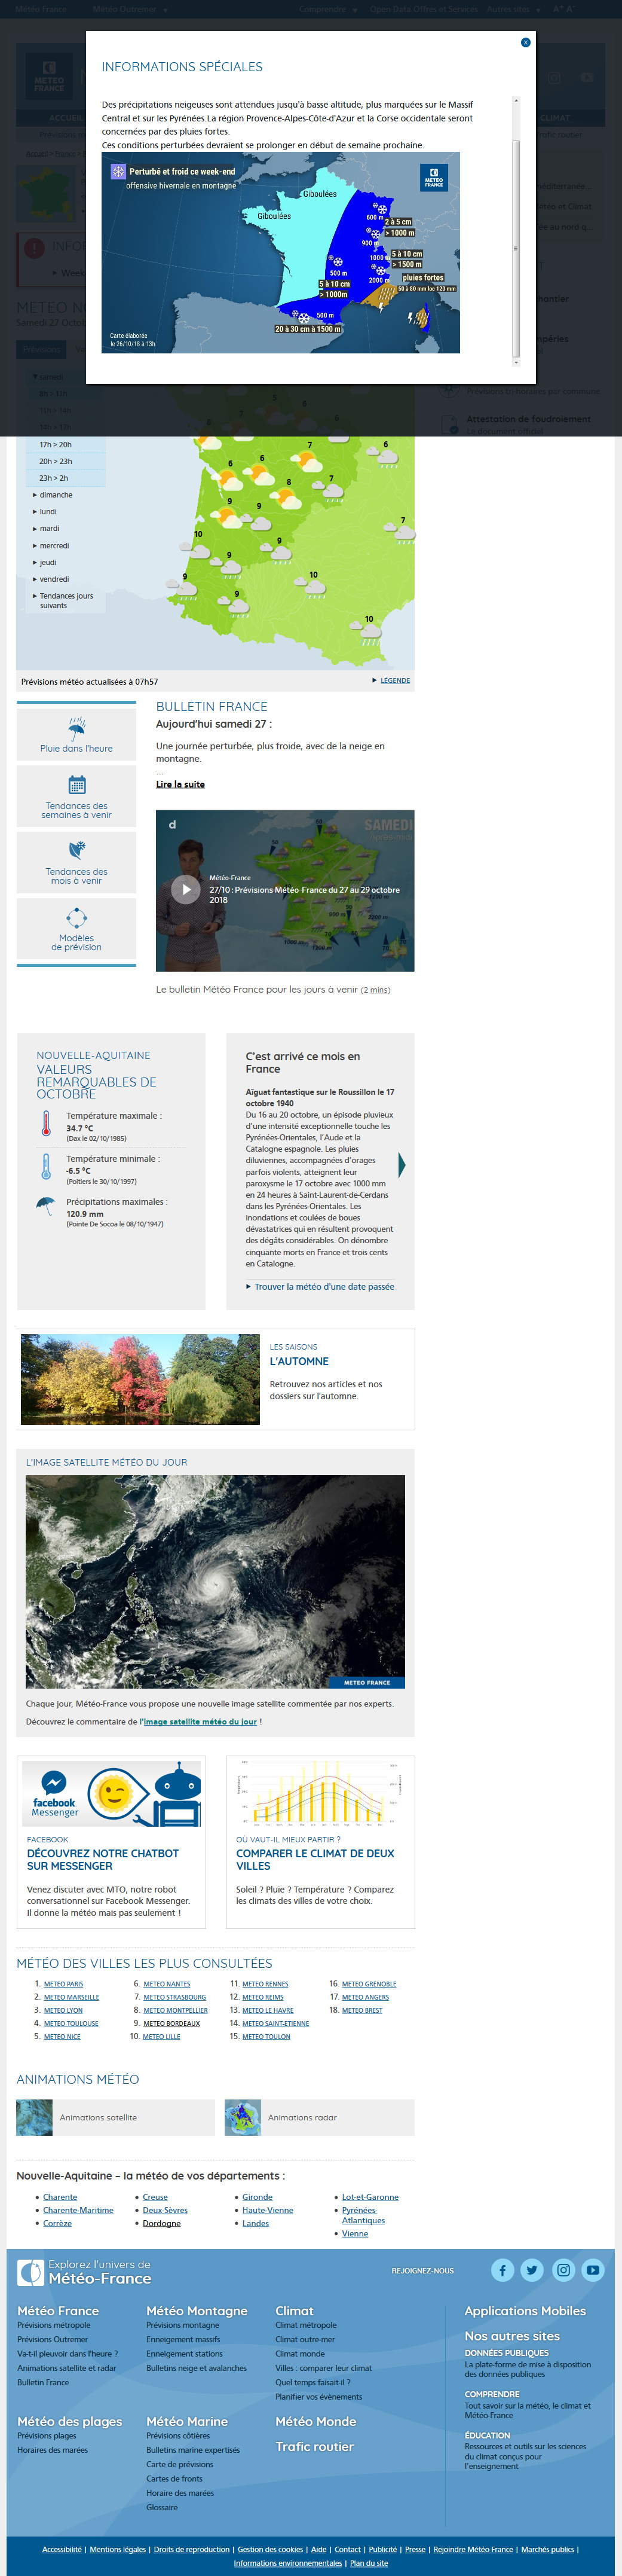The image size is (622, 2576).
Task: Open the daily satellite image thumbnail
Action: click(215, 1580)
